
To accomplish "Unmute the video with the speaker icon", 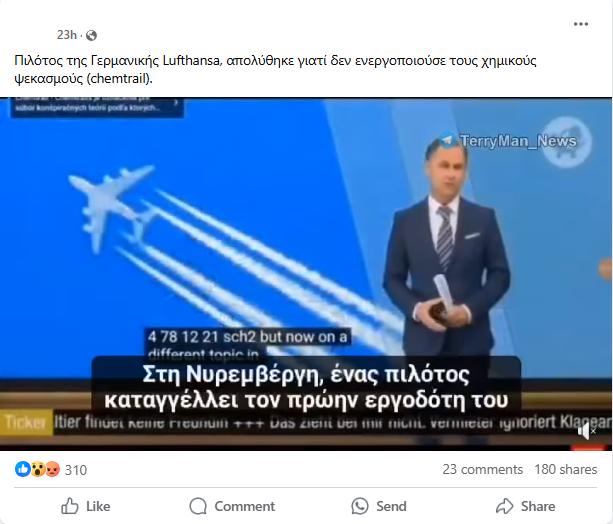I will click(586, 431).
